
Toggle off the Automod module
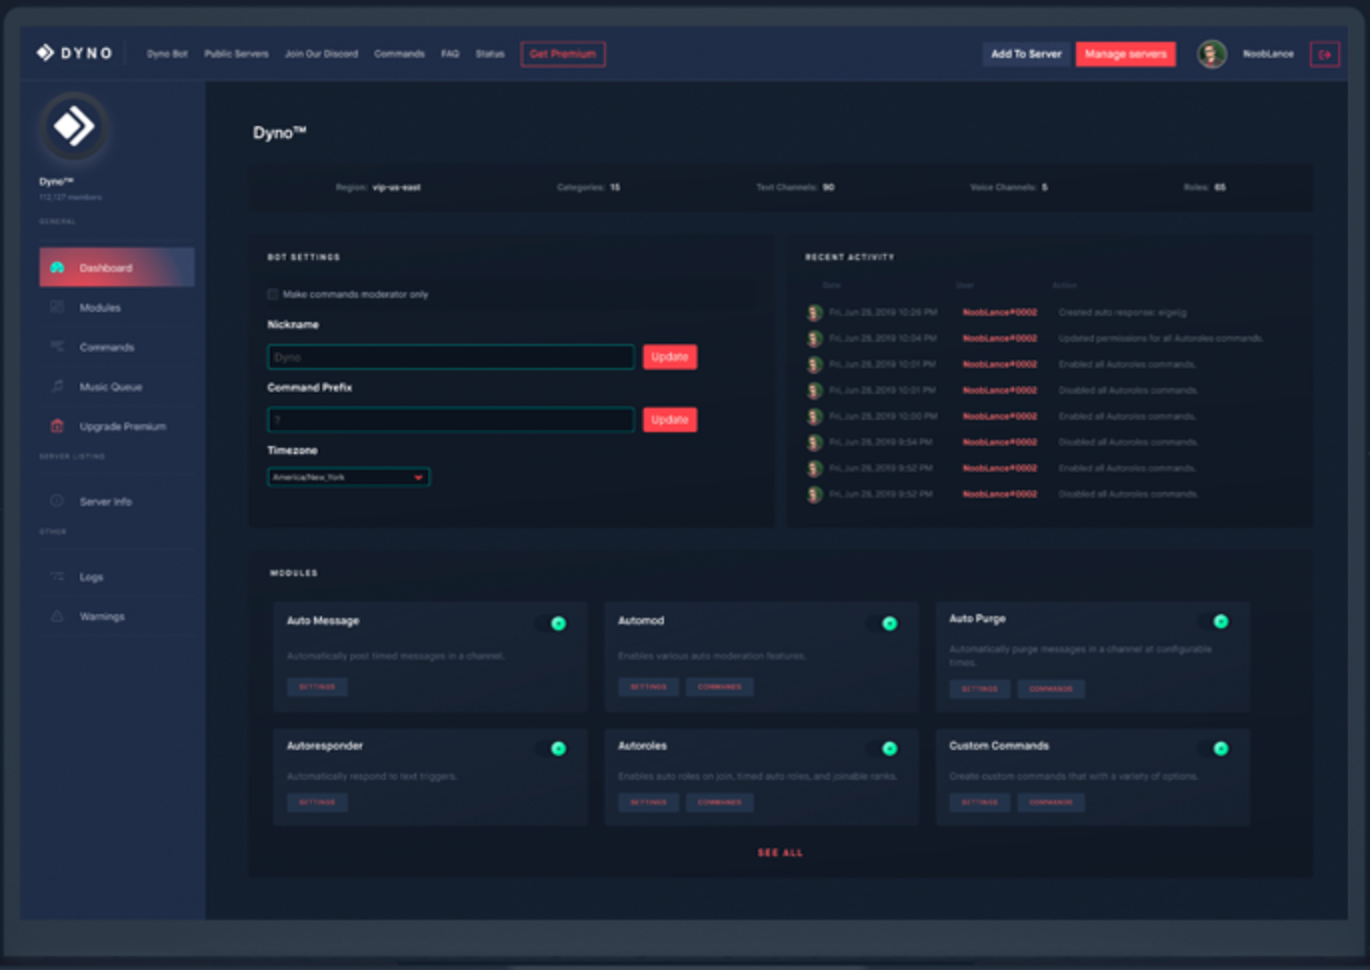coord(888,622)
